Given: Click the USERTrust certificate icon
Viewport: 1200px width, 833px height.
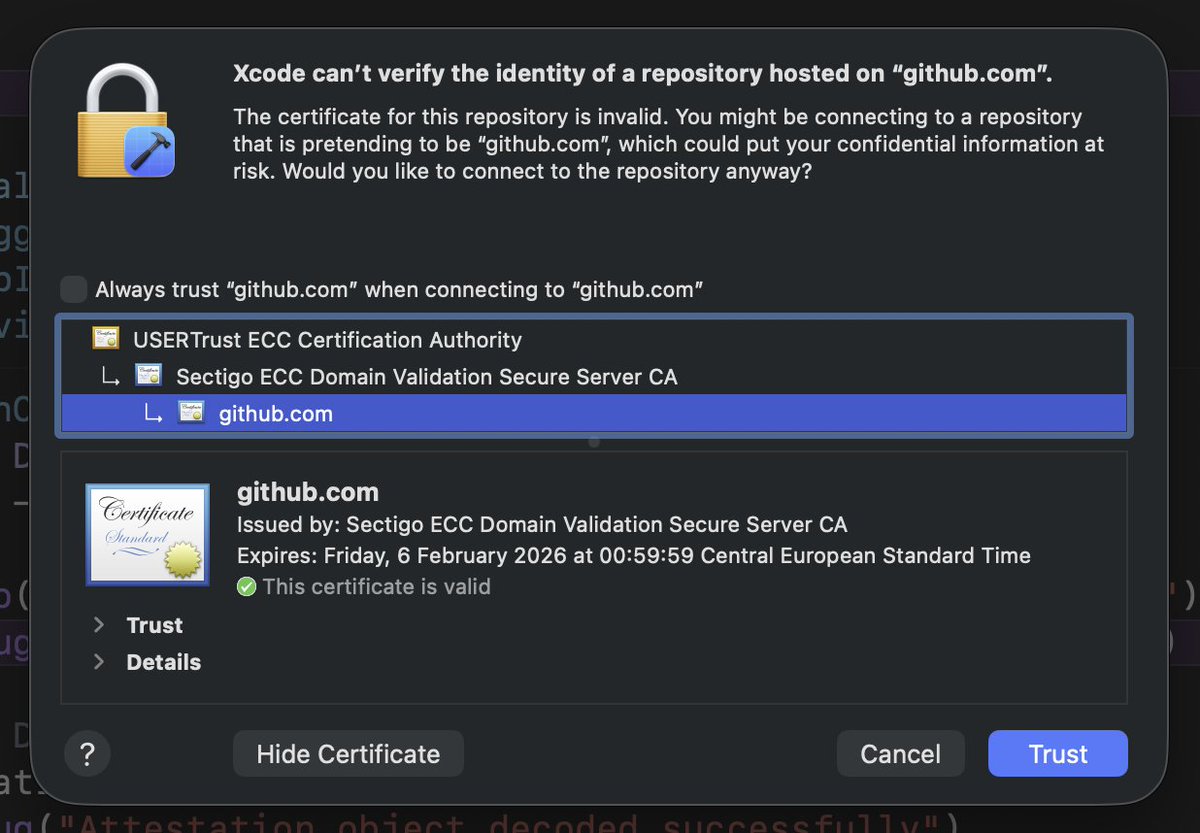Looking at the screenshot, I should tap(105, 339).
